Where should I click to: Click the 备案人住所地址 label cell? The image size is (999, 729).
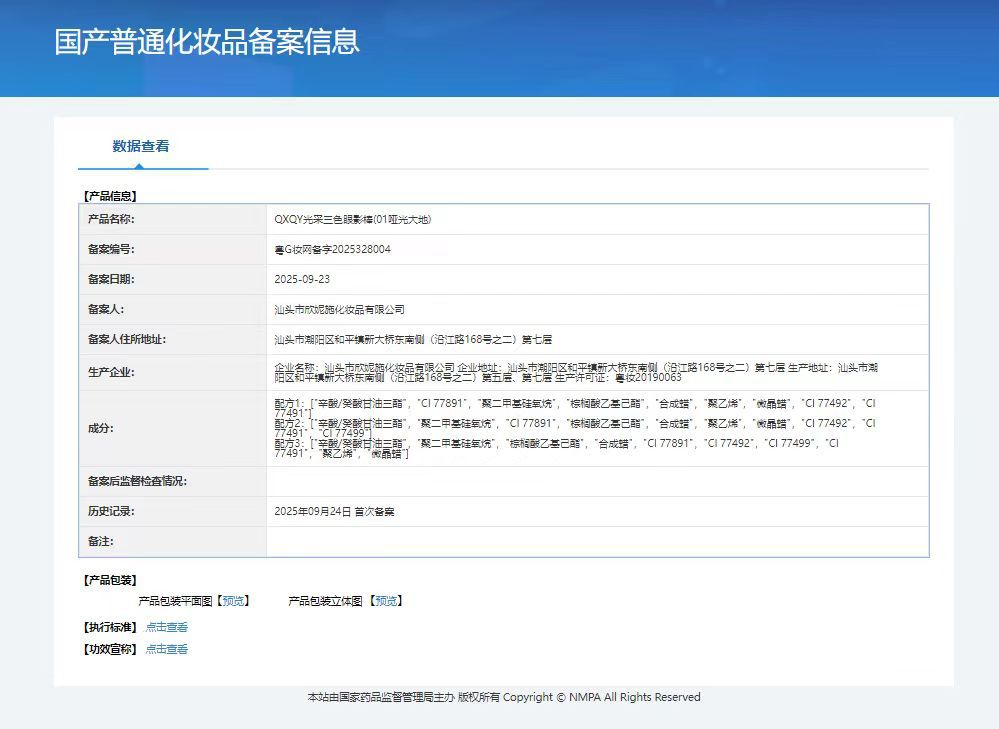coord(173,339)
